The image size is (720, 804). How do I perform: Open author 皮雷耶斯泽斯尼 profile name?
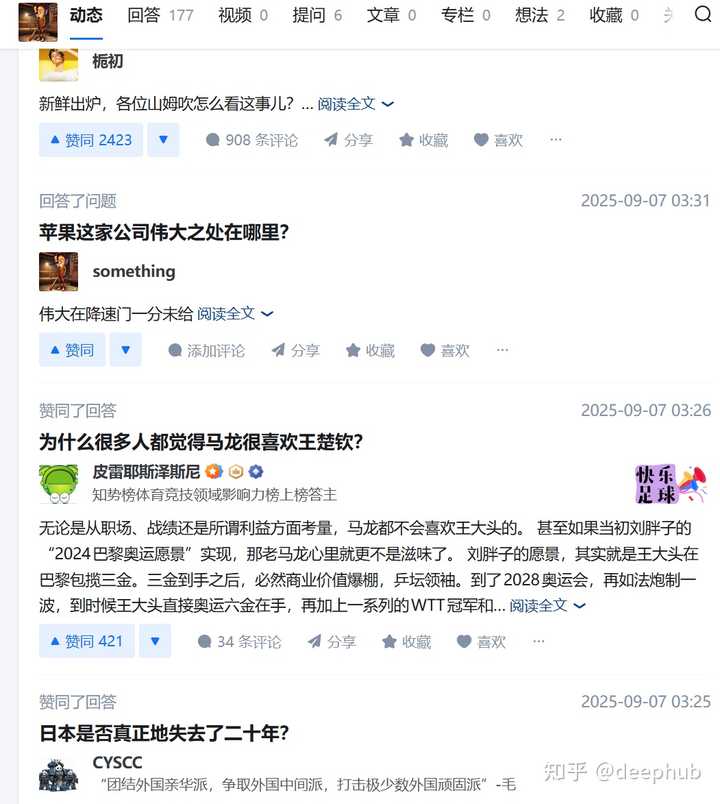click(x=146, y=471)
